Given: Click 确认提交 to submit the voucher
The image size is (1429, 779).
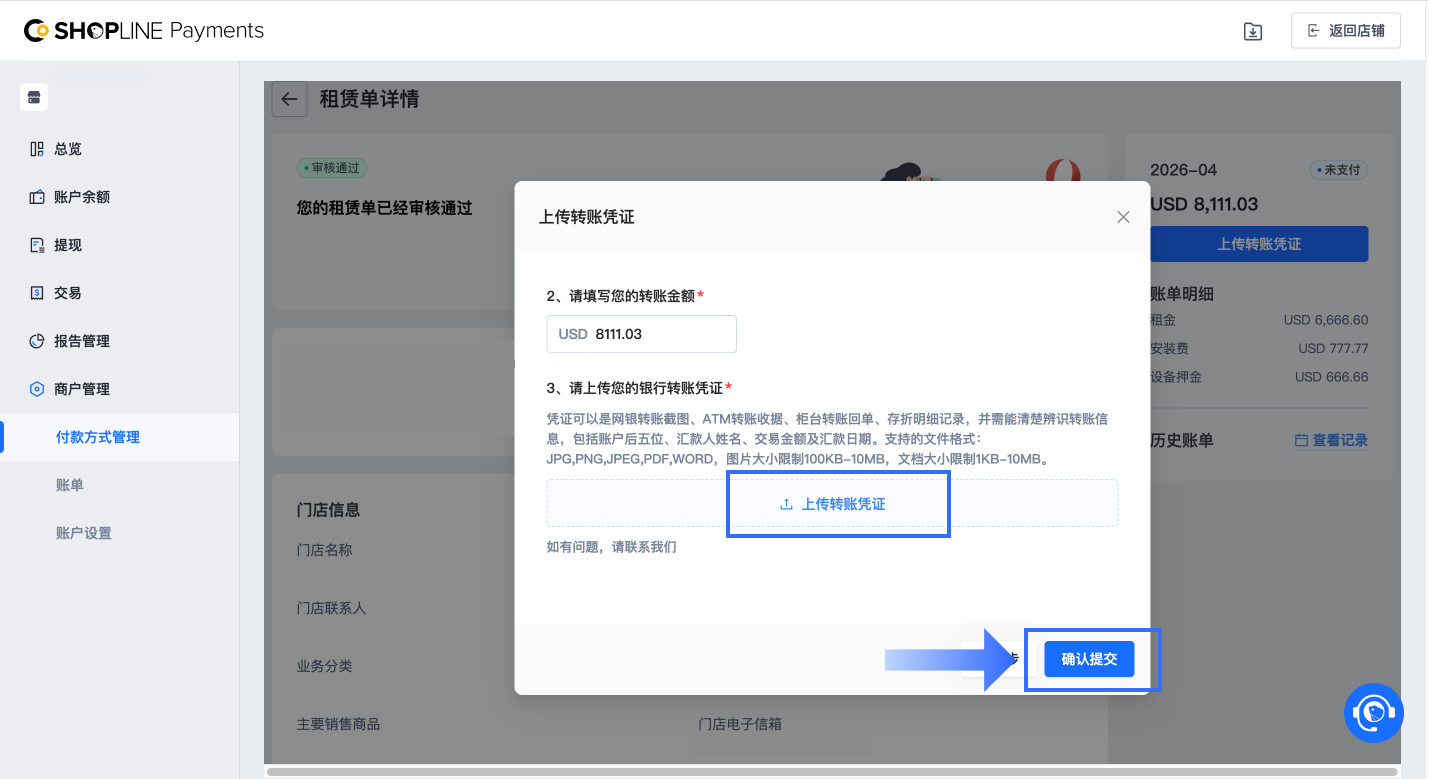Looking at the screenshot, I should point(1089,659).
